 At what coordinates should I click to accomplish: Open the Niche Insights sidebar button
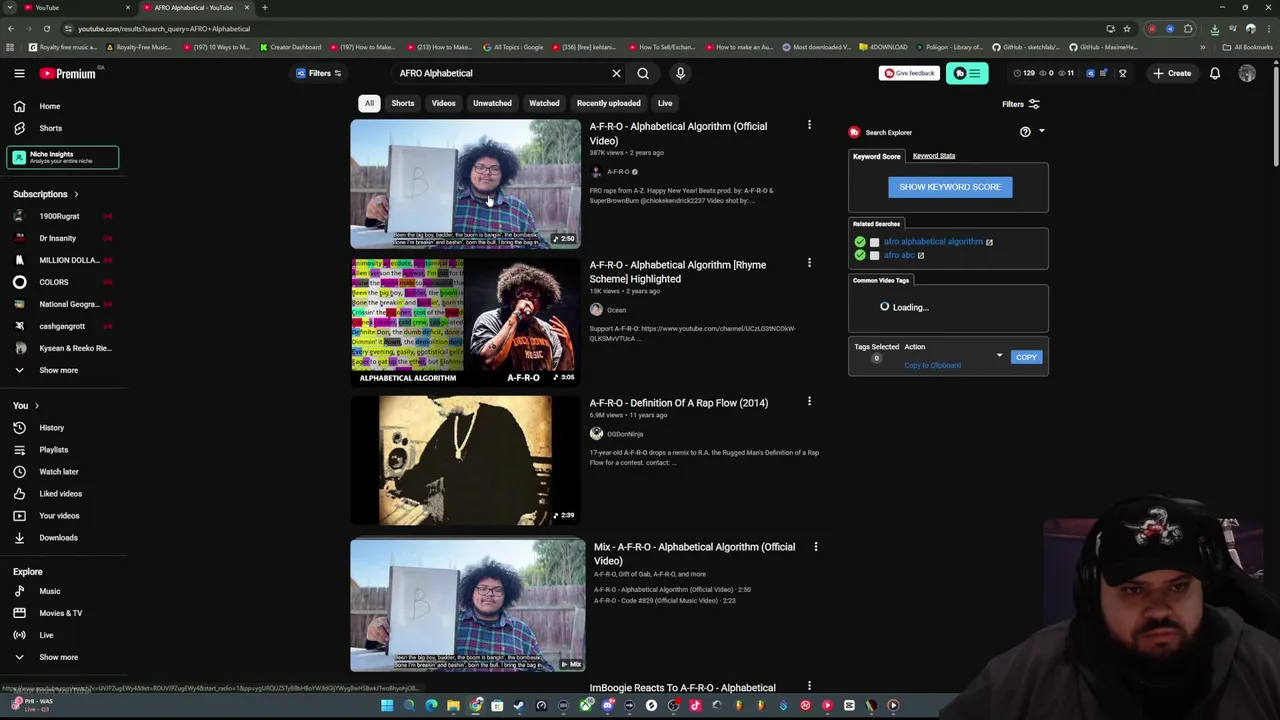tap(62, 157)
